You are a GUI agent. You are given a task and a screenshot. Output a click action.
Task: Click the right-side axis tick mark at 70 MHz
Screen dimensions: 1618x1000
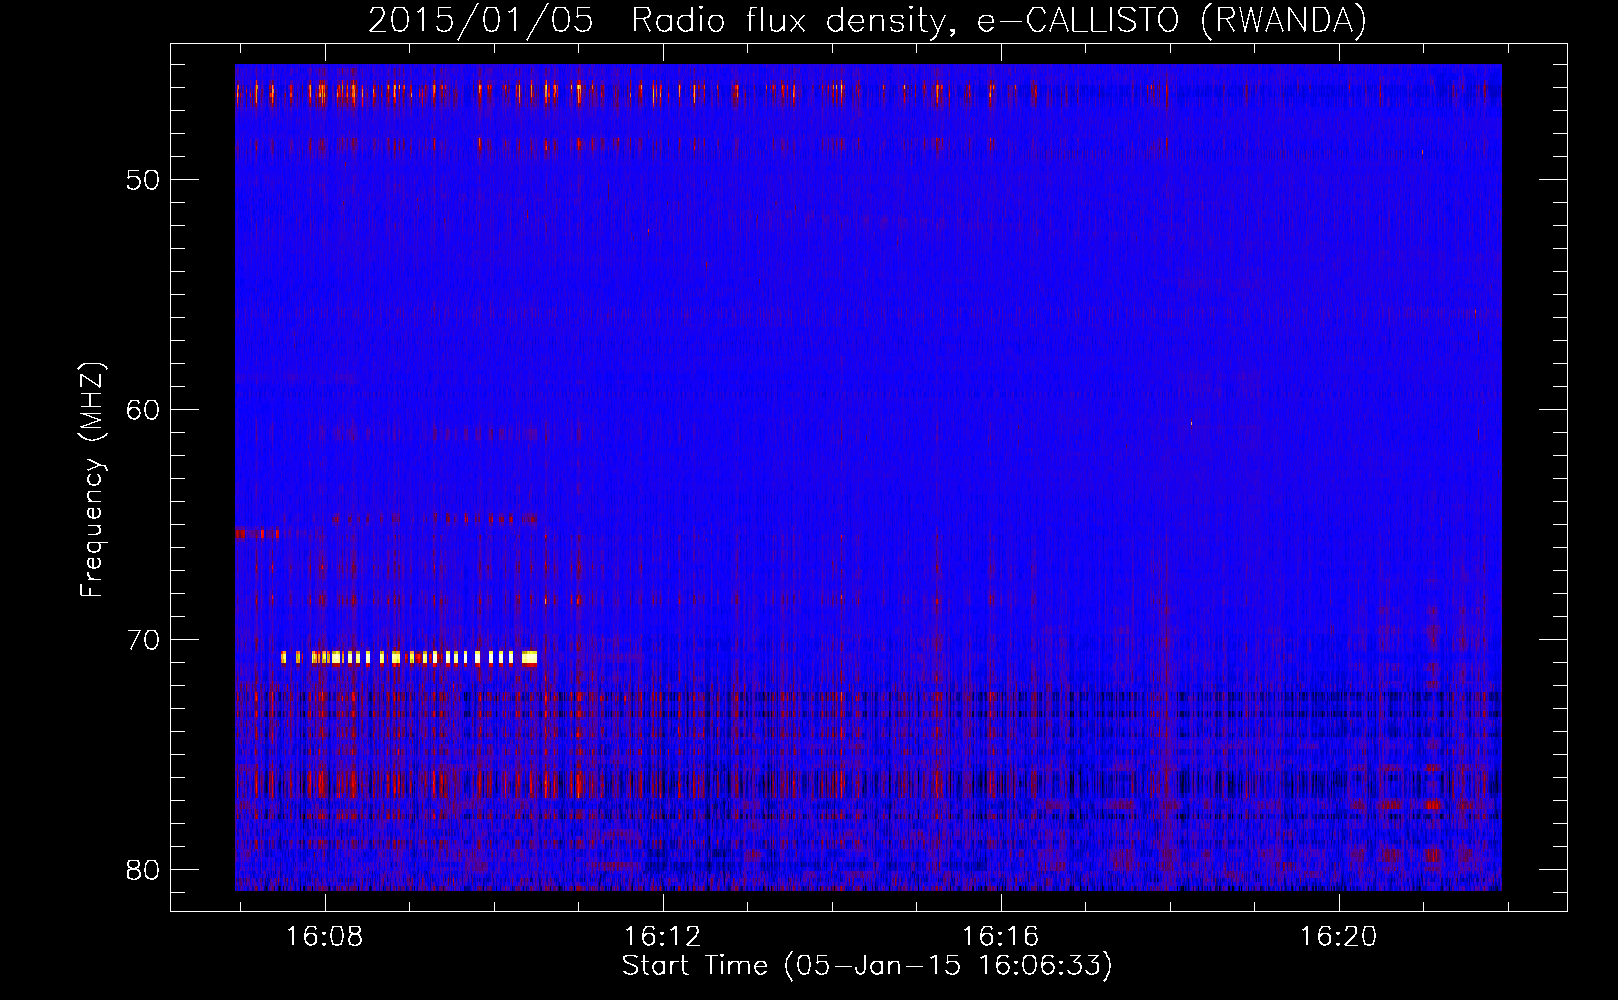(x=1555, y=639)
